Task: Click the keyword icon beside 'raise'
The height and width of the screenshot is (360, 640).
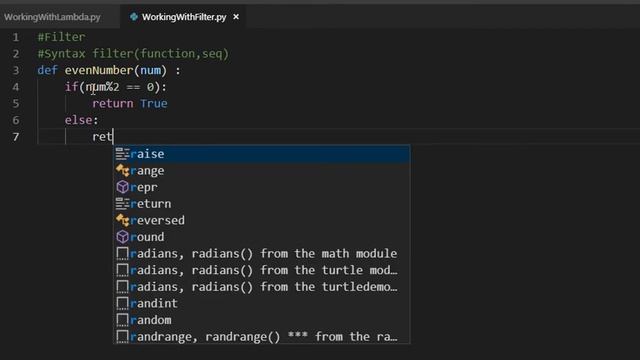Action: [122, 154]
